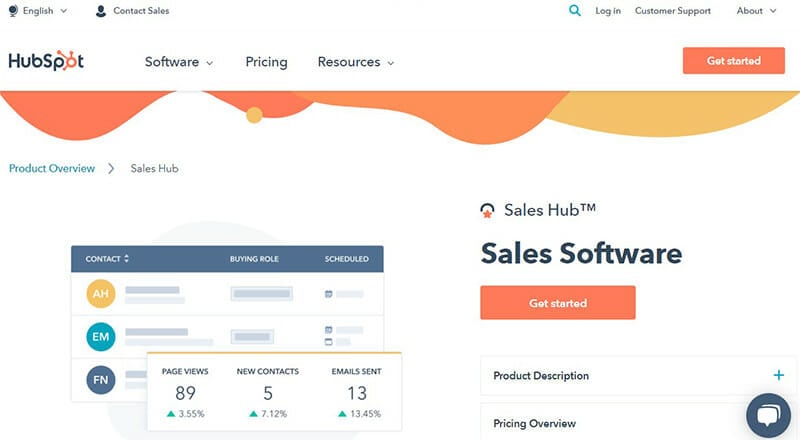Open the About dropdown menu
This screenshot has width=800, height=440.
(756, 11)
